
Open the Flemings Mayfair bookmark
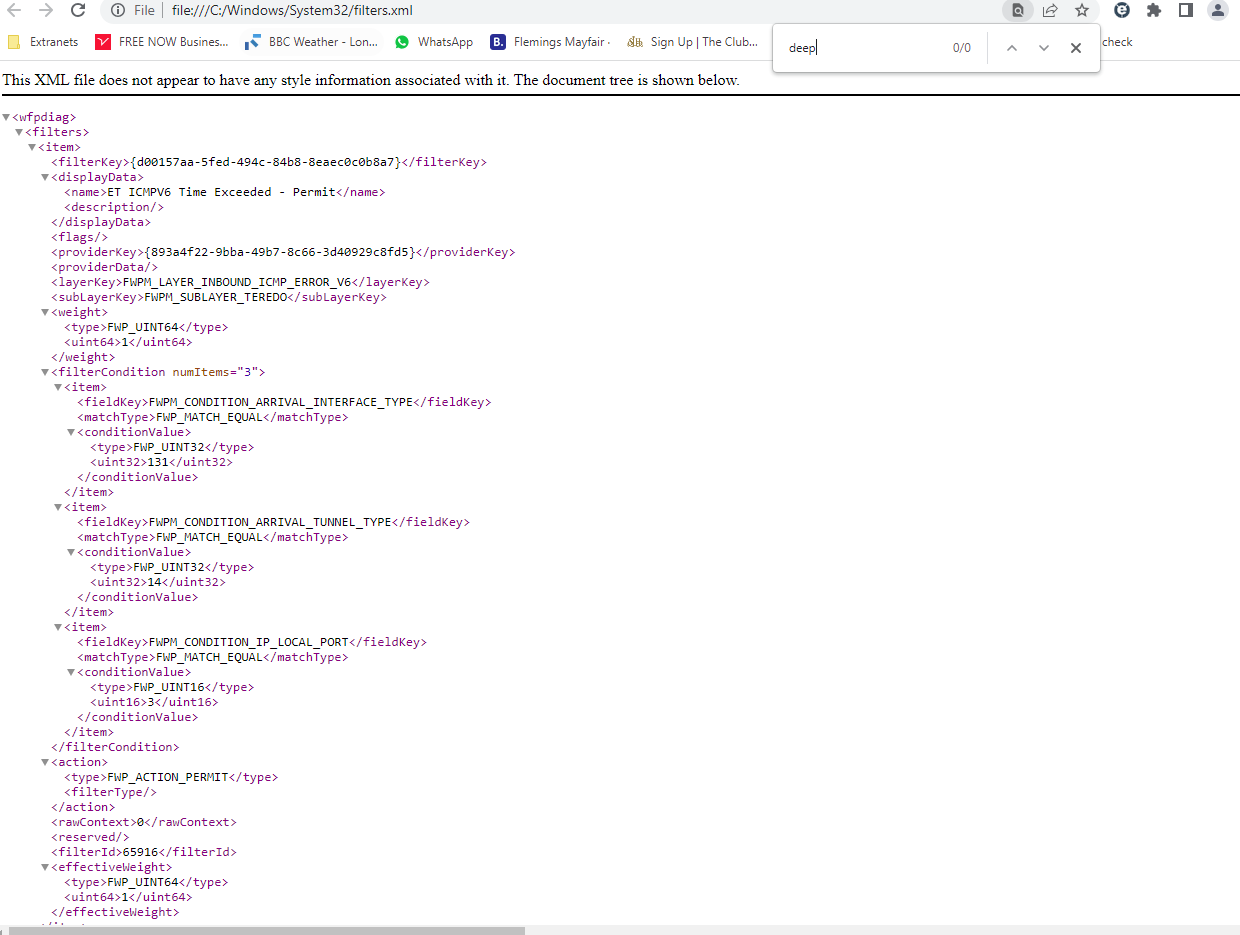tap(551, 42)
